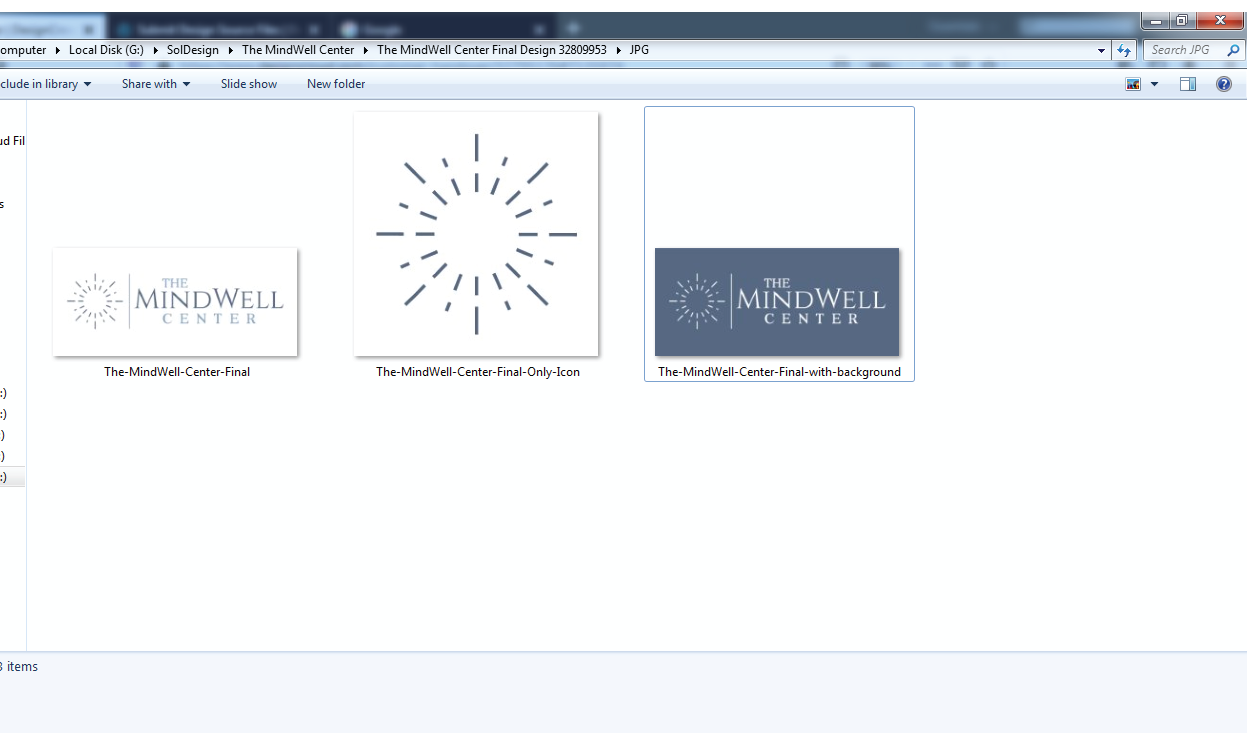This screenshot has height=733, width=1251.
Task: Click file name The-MindWell-Center-Final-Only-Icon
Action: [478, 372]
